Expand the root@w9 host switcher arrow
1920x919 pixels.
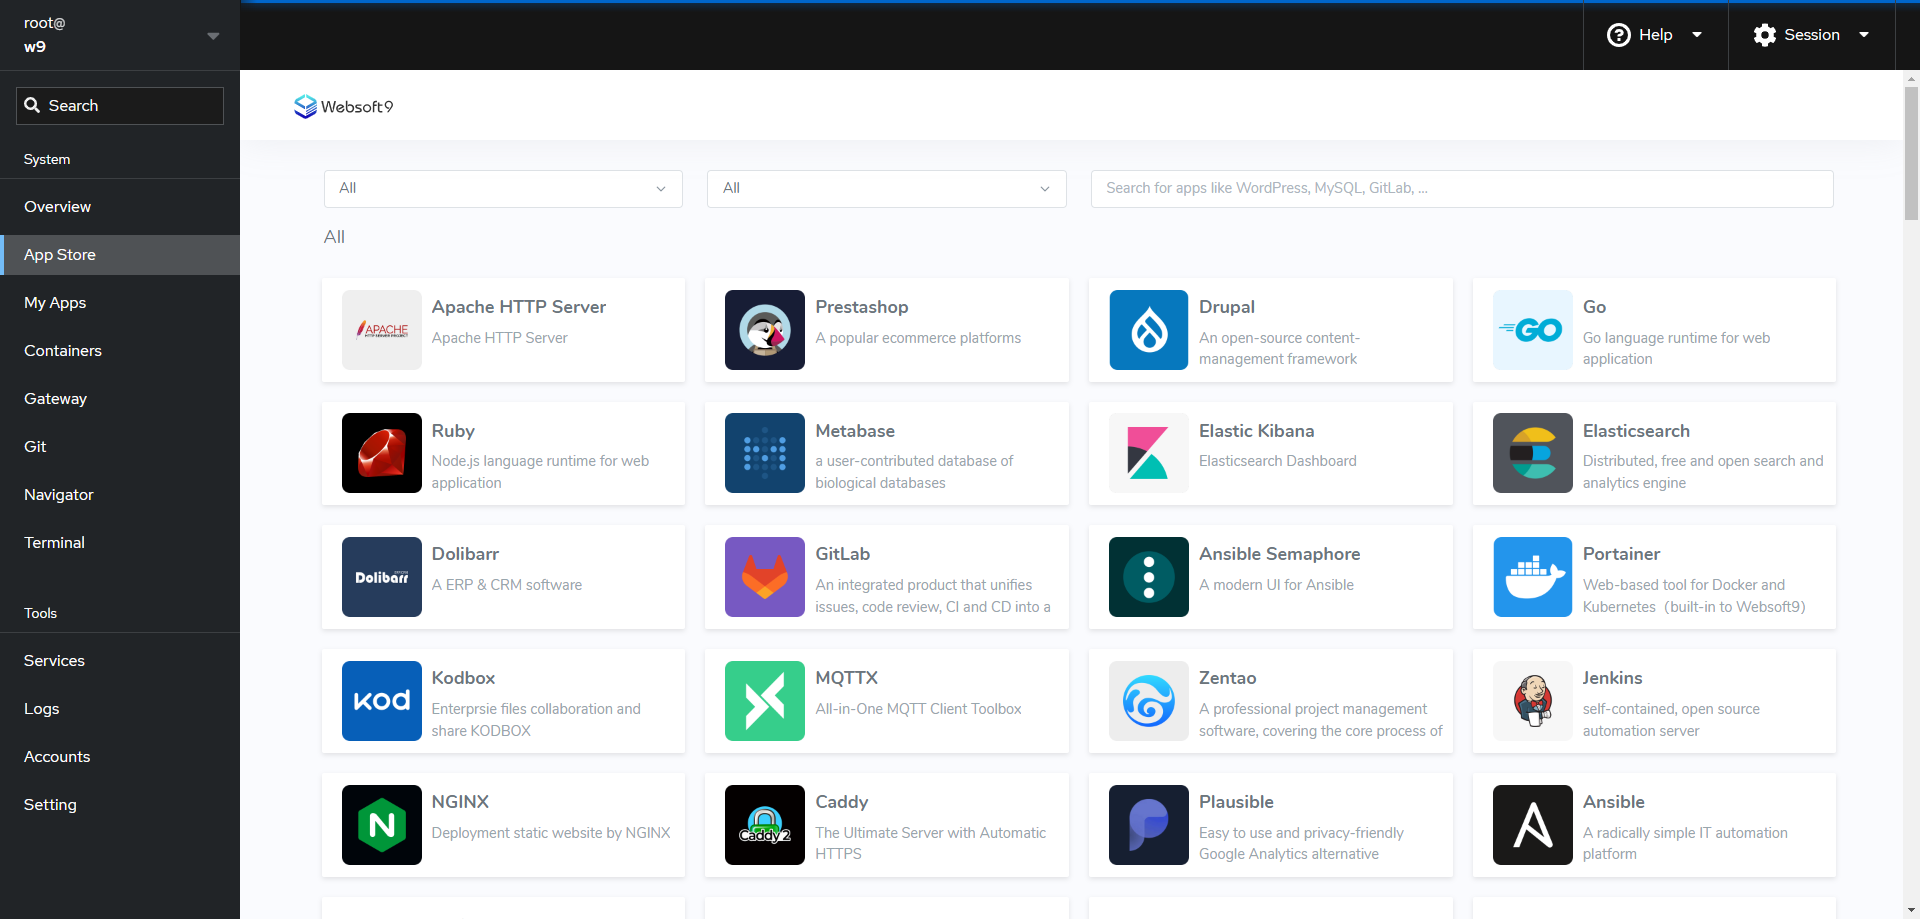tap(213, 36)
